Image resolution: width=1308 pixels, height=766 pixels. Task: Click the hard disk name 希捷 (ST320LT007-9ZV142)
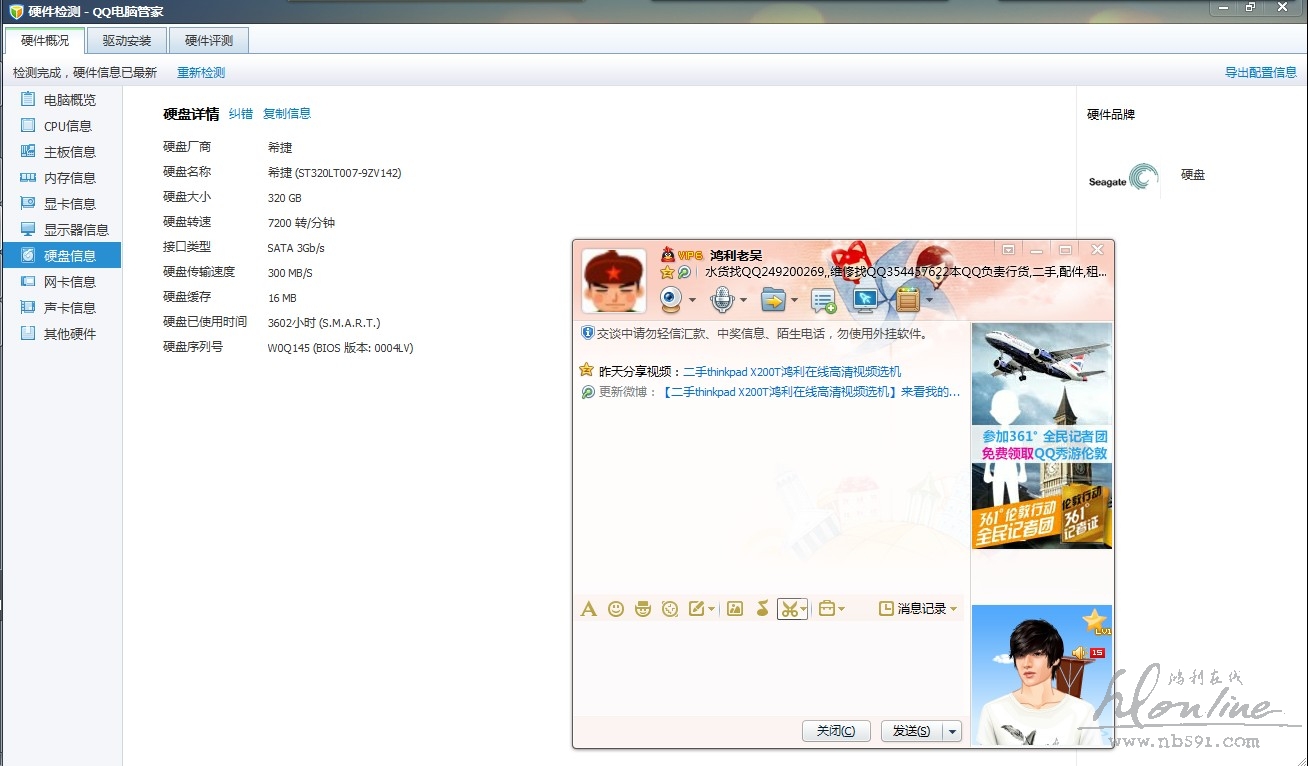tap(334, 173)
